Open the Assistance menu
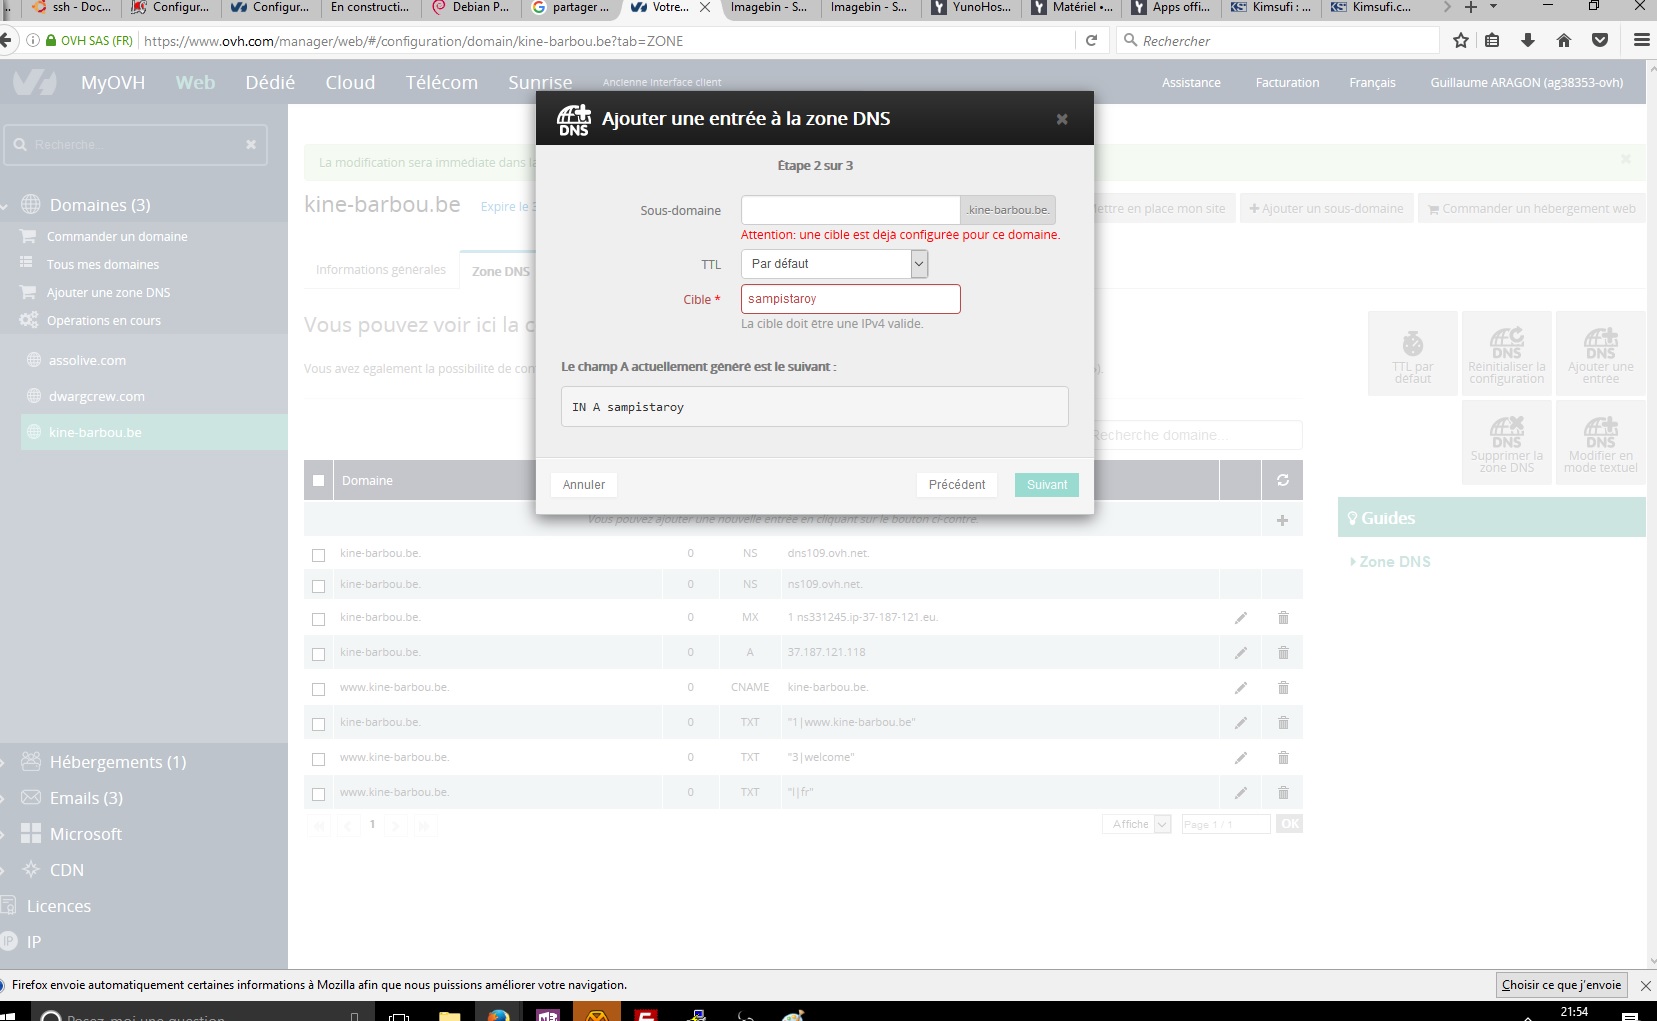The height and width of the screenshot is (1021, 1657). pyautogui.click(x=1191, y=83)
